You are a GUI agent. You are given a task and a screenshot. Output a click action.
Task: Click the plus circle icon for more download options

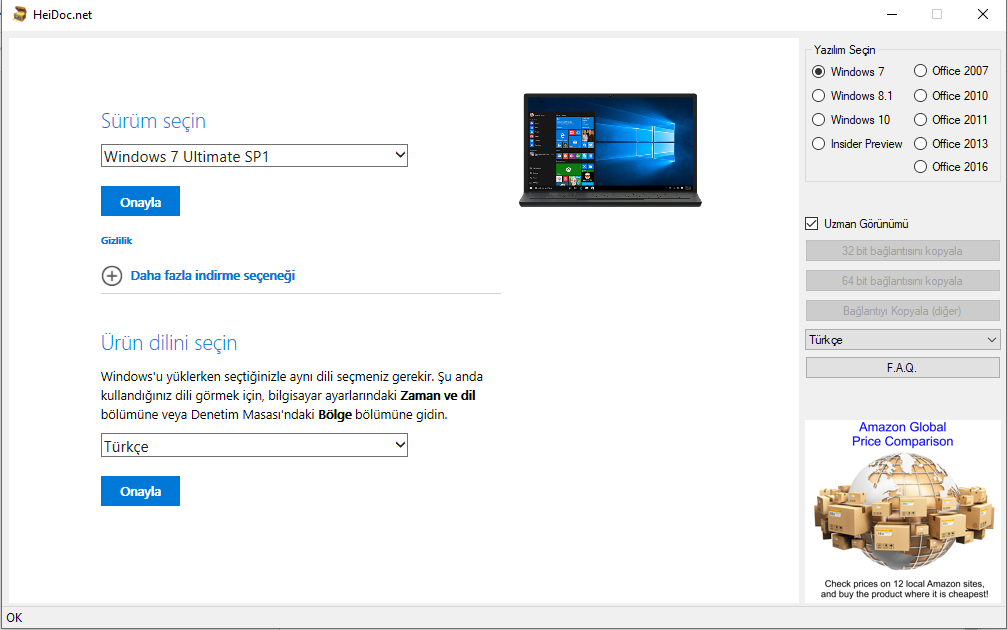pyautogui.click(x=112, y=276)
